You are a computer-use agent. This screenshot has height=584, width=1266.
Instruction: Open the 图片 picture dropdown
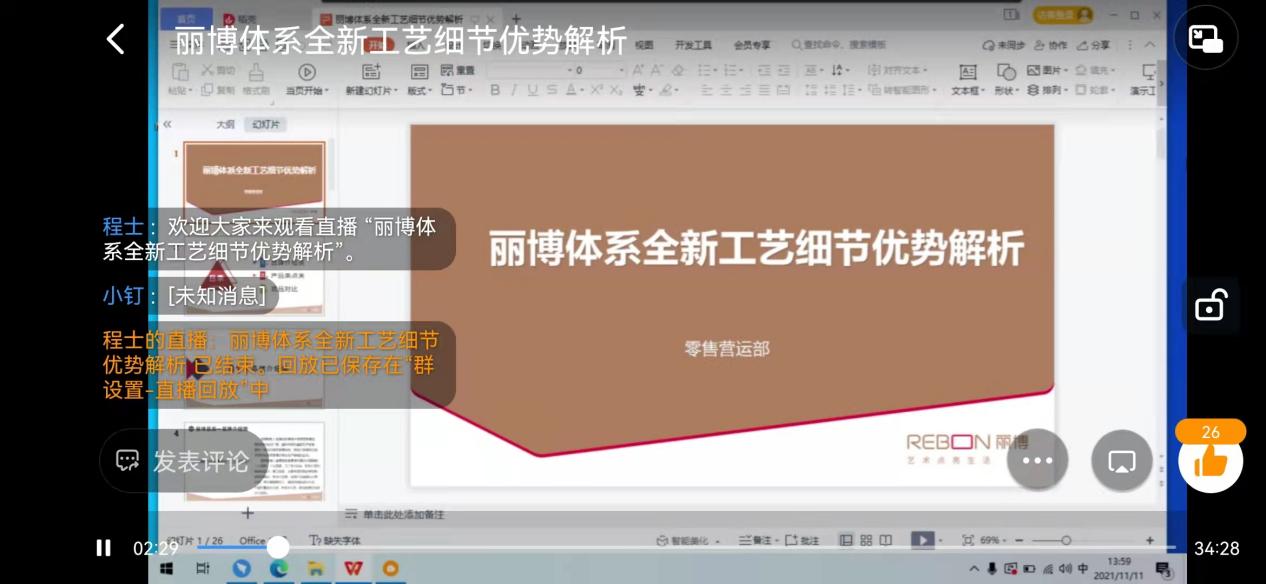click(1046, 70)
